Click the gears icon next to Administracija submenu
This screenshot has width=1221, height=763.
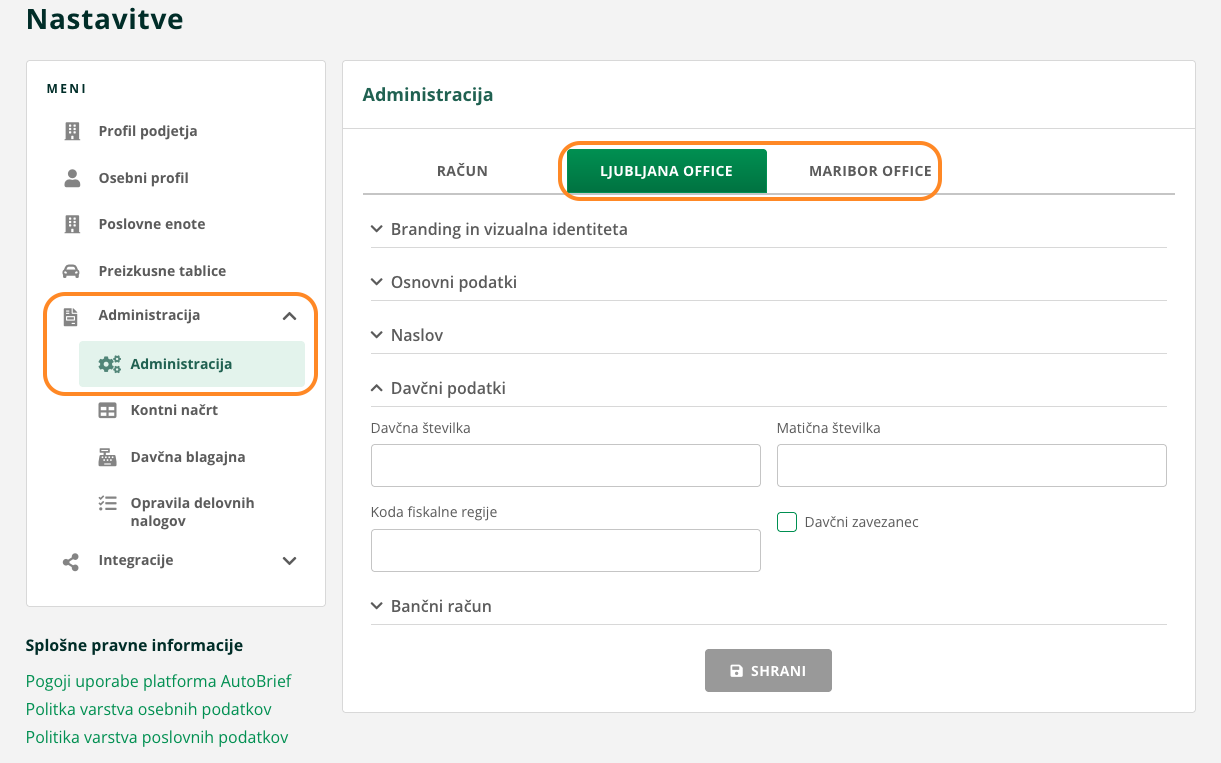[109, 364]
